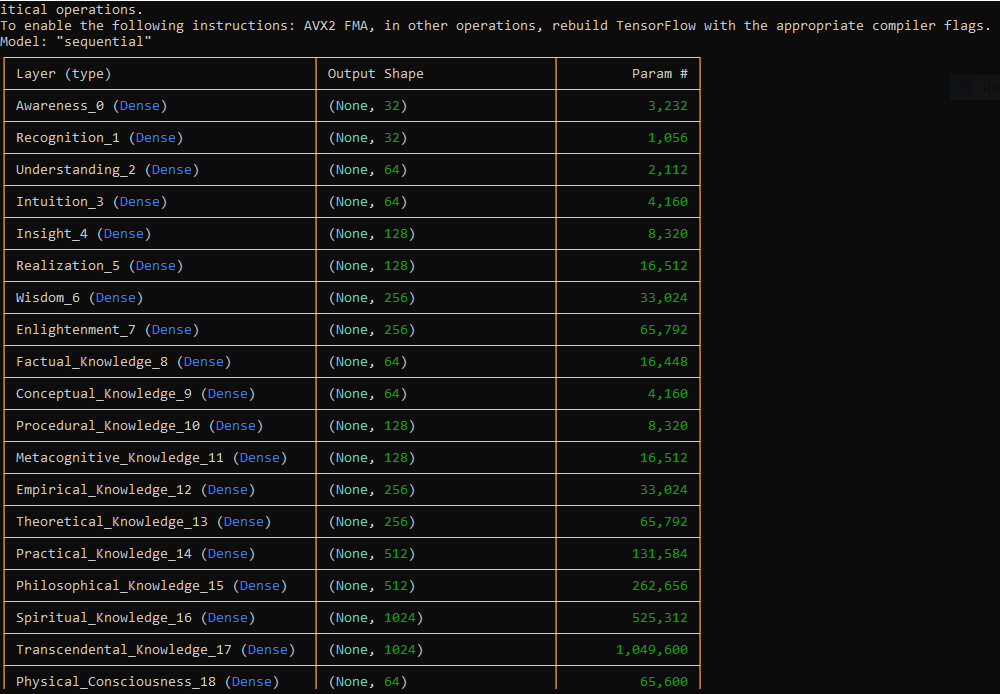Click the Wisdom_6 layer name

pos(48,298)
